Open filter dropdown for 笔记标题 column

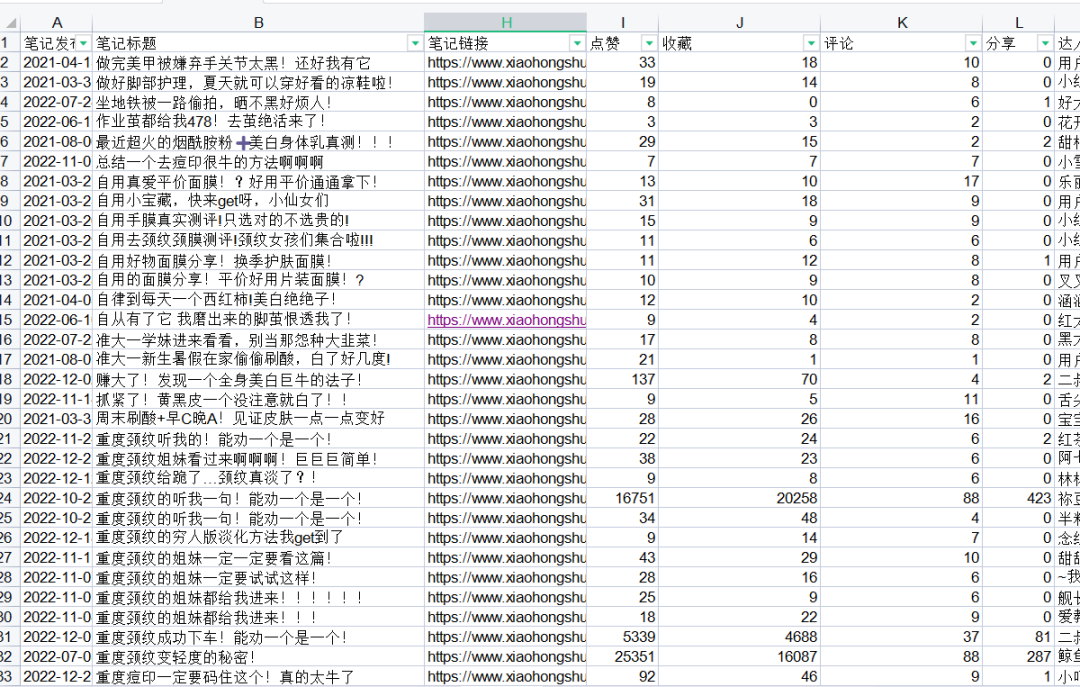[x=415, y=43]
